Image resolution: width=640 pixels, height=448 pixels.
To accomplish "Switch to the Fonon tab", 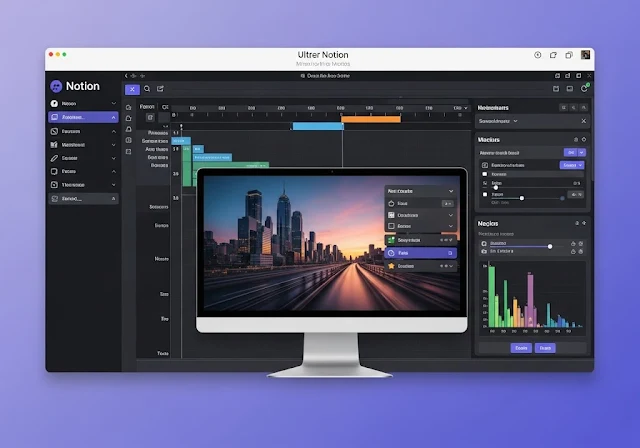I will pyautogui.click(x=147, y=107).
